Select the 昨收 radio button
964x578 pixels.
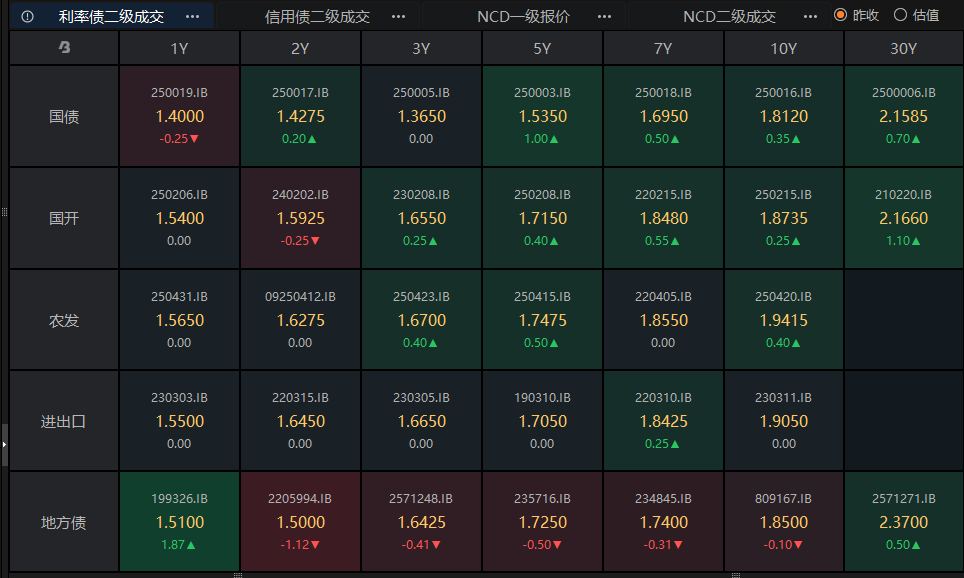tap(840, 15)
